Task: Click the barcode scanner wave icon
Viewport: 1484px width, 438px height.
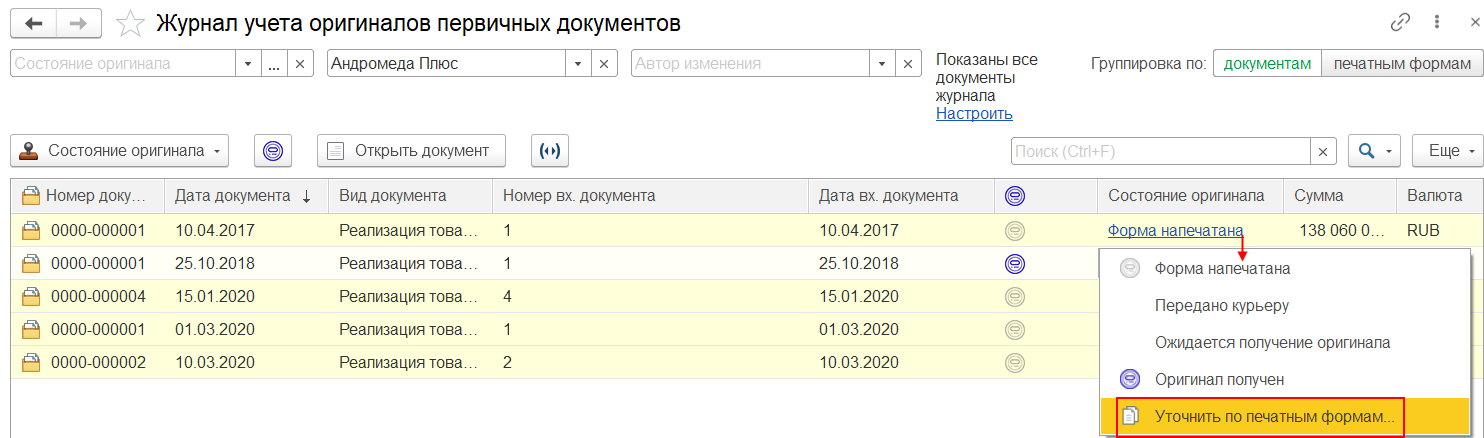Action: coord(549,151)
